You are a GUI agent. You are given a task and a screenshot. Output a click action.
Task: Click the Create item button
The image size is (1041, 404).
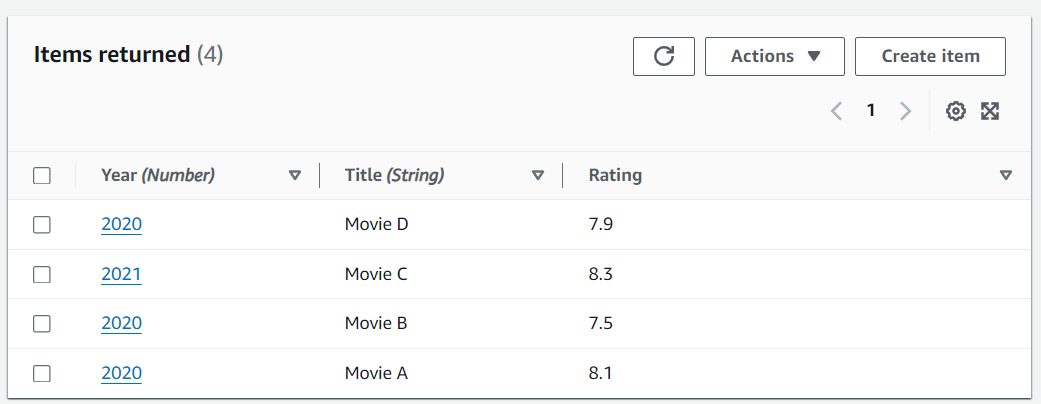[x=930, y=57]
